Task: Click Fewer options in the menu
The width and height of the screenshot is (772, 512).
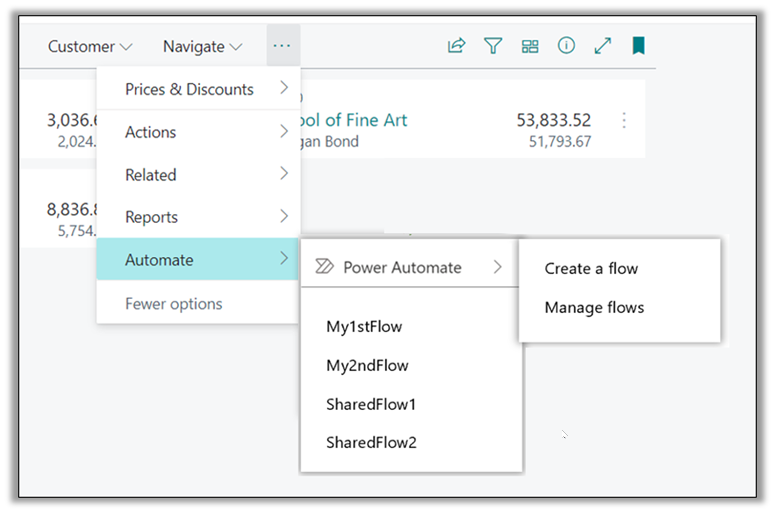Action: (x=174, y=303)
